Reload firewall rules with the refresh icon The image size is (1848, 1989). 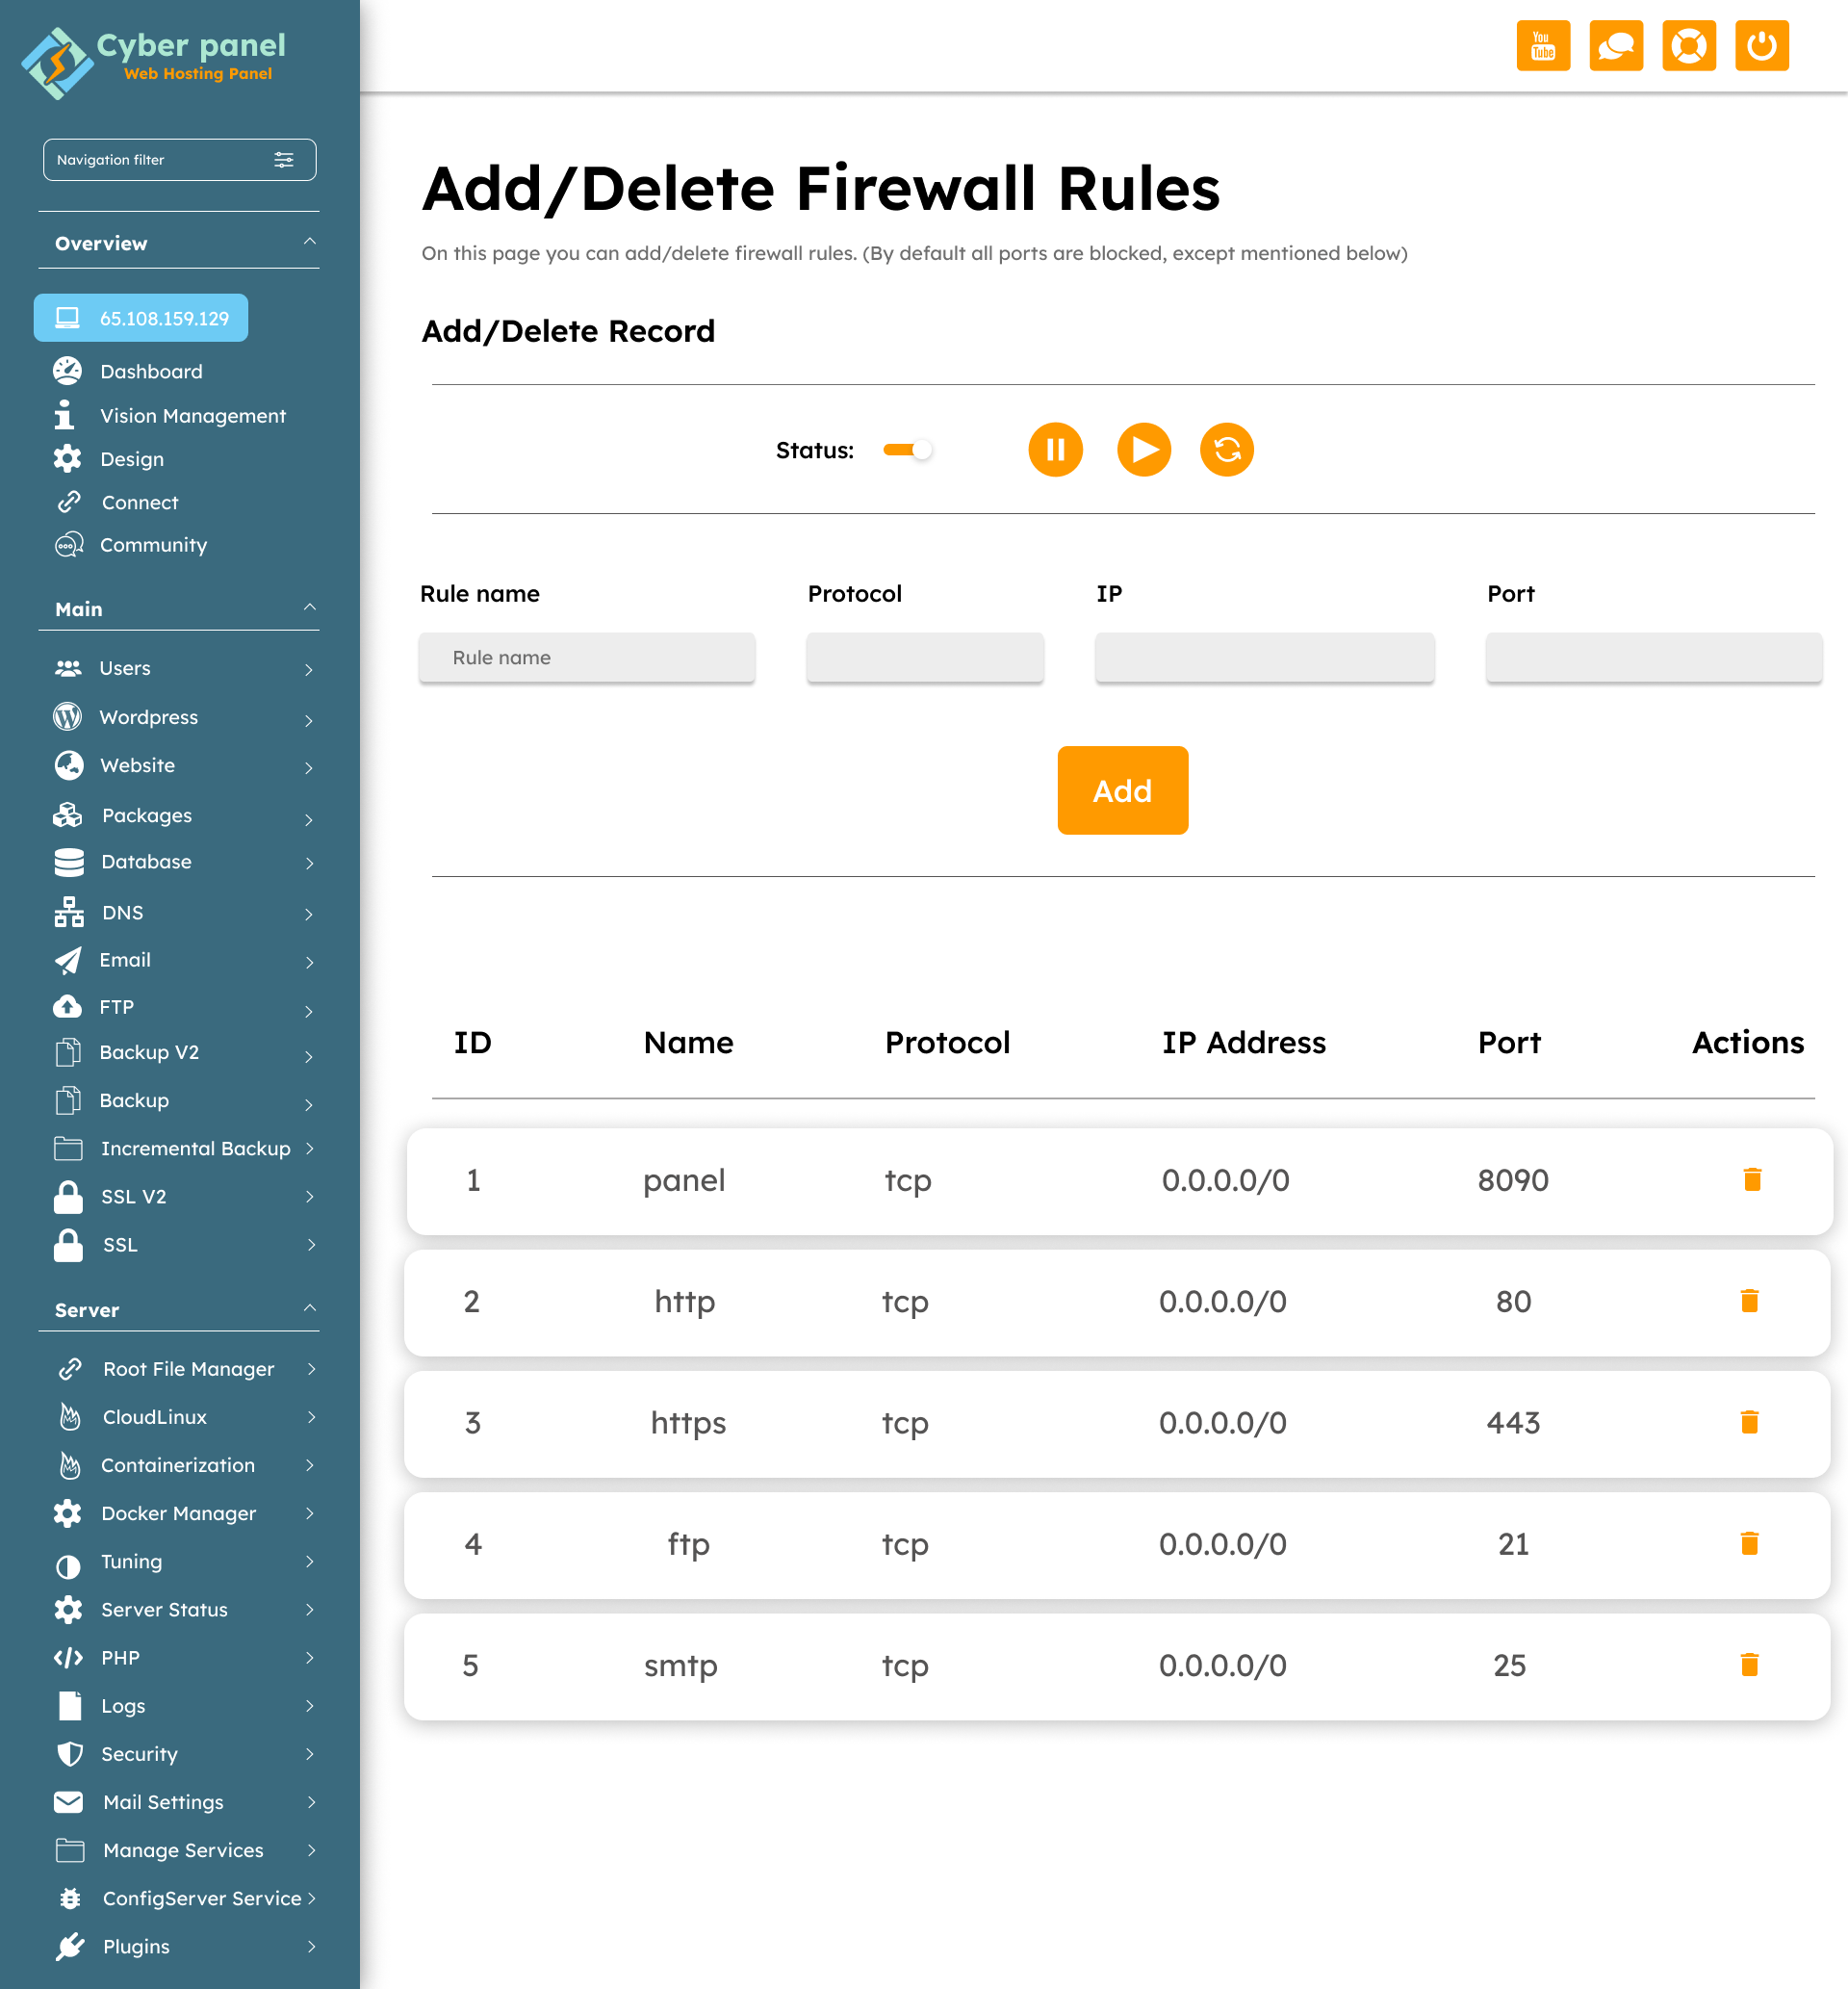coord(1226,450)
